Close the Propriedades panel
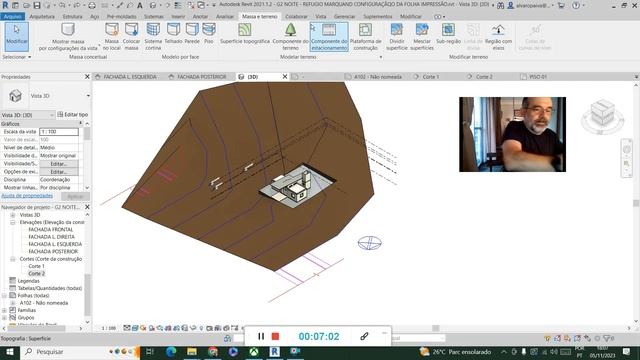 click(x=87, y=76)
